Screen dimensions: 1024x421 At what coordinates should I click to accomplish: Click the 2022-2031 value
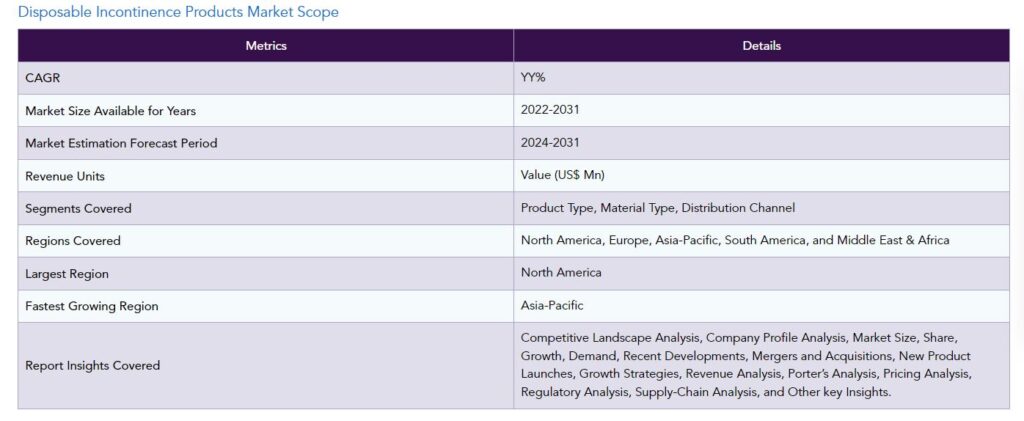(550, 110)
